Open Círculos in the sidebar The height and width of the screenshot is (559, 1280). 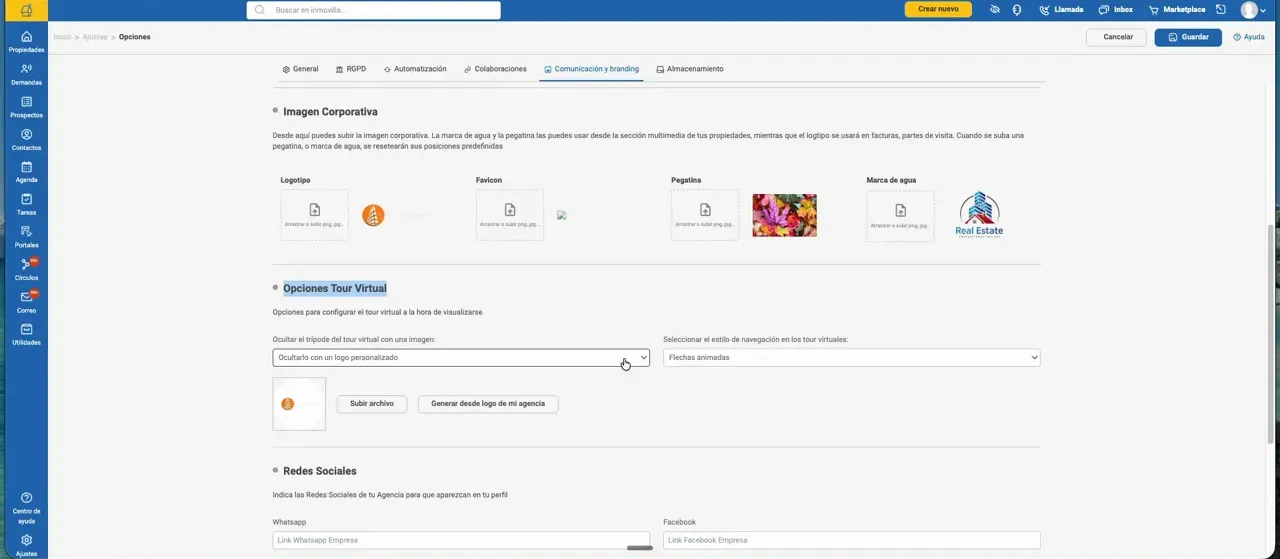pyautogui.click(x=26, y=270)
